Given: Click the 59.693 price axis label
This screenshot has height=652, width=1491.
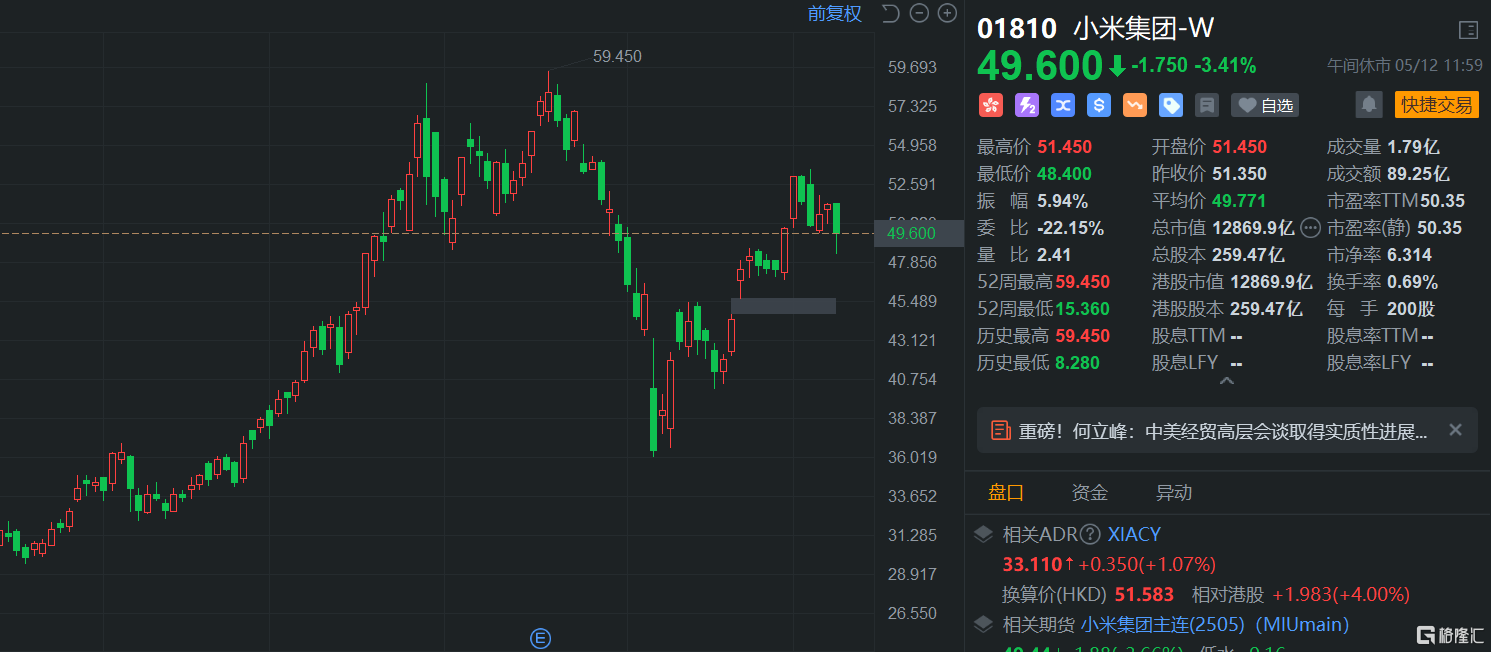Looking at the screenshot, I should (912, 67).
